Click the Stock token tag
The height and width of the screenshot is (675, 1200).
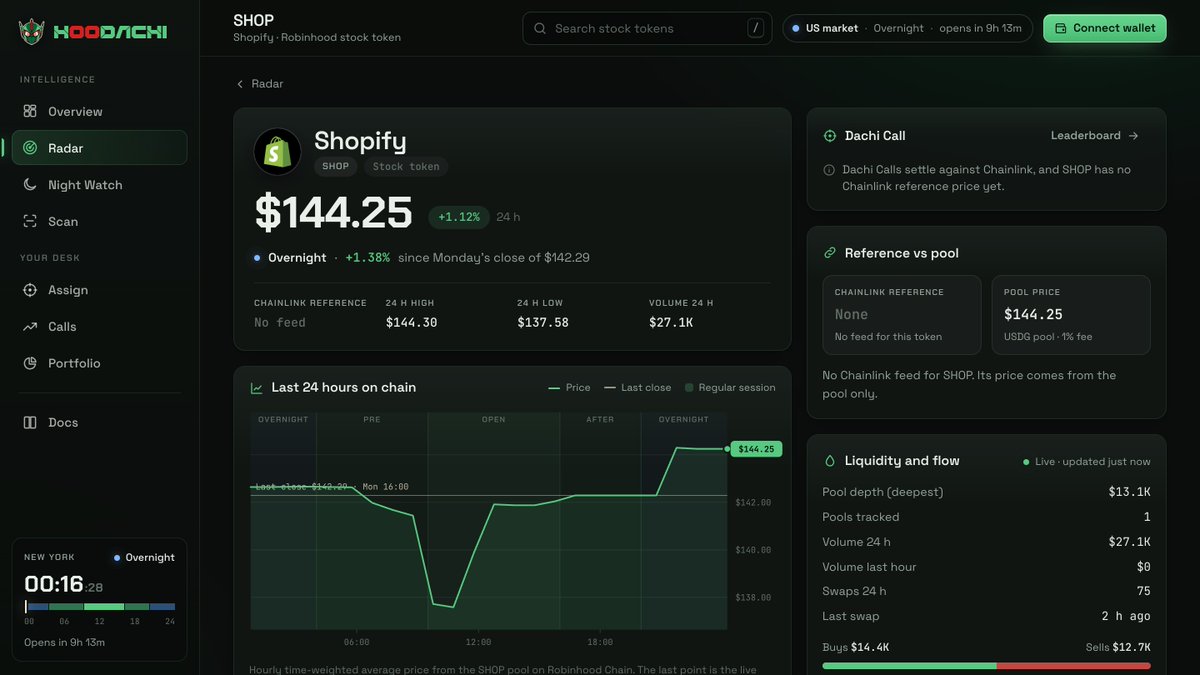click(406, 167)
